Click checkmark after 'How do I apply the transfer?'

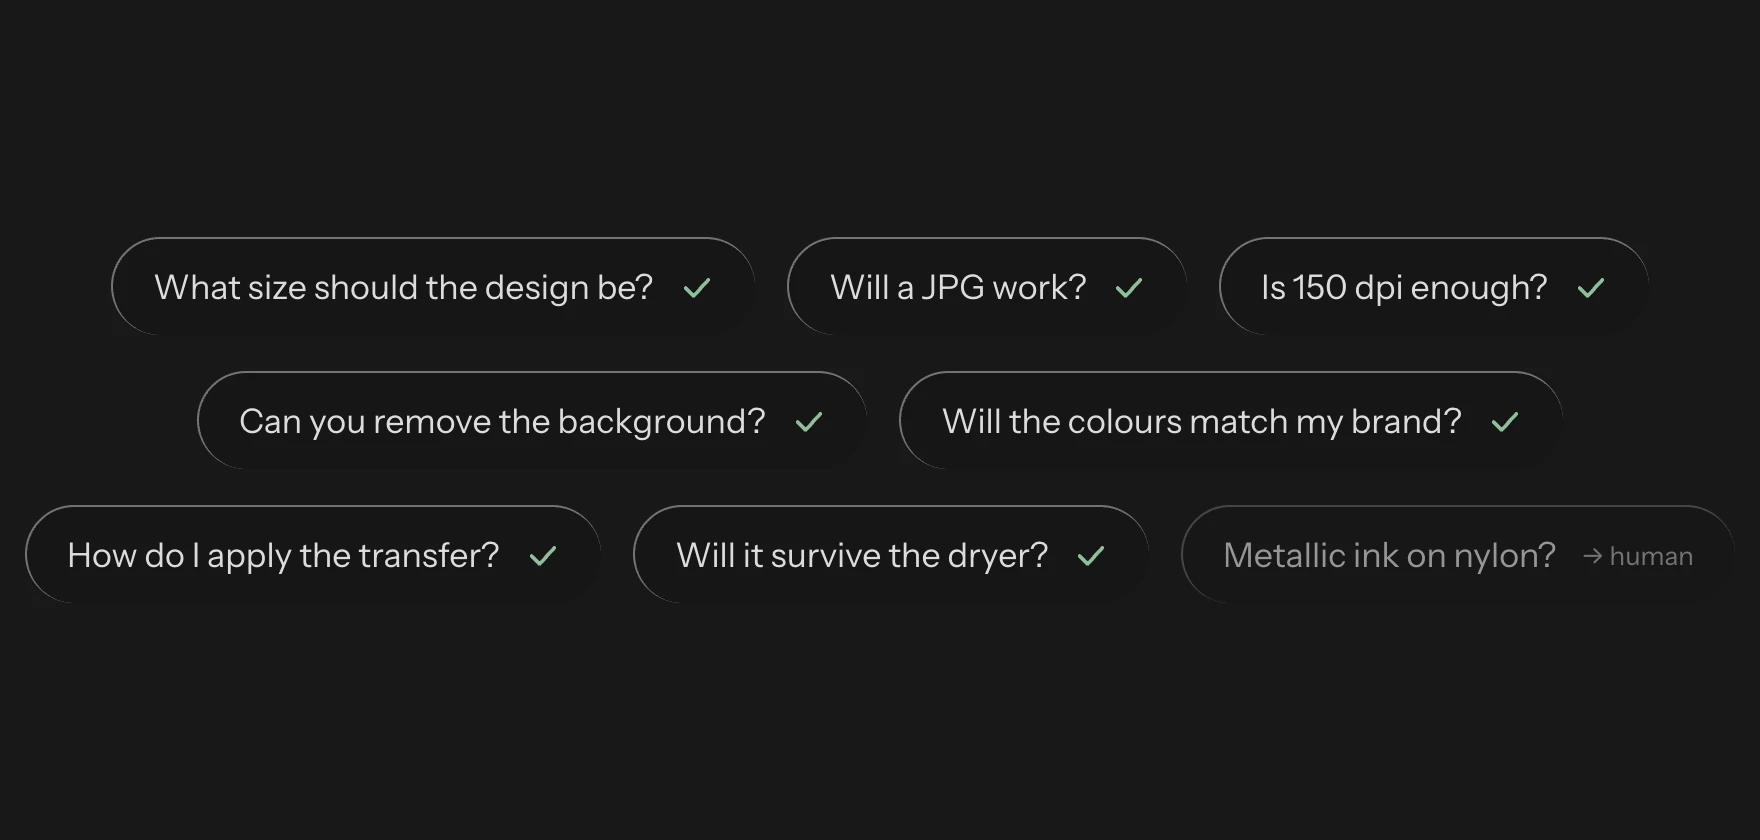[x=543, y=556]
